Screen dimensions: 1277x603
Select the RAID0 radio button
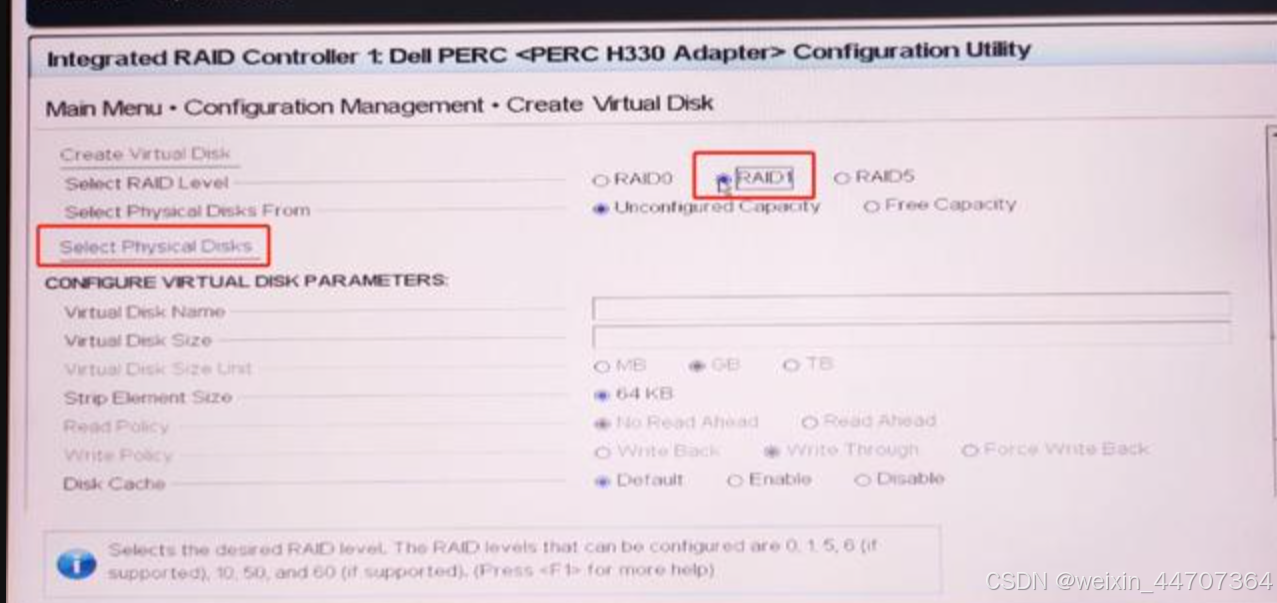pyautogui.click(x=601, y=180)
